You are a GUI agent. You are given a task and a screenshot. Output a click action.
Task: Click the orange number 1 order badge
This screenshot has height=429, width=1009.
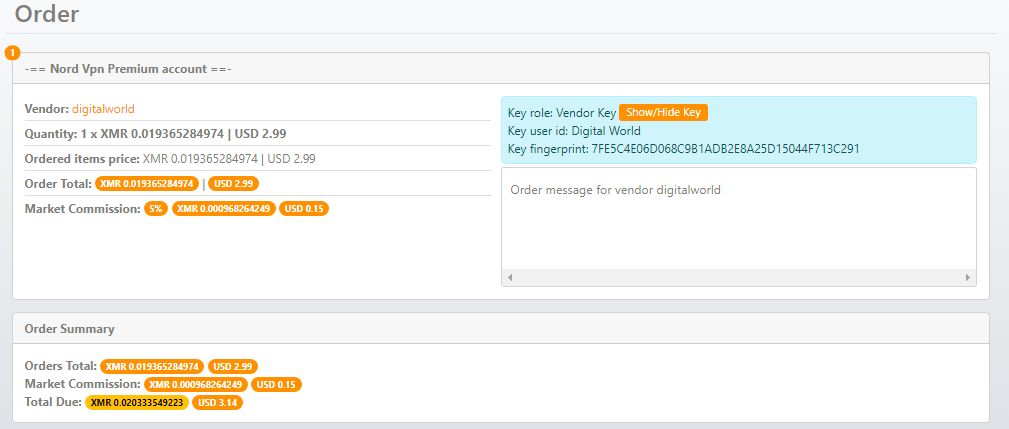click(12, 52)
